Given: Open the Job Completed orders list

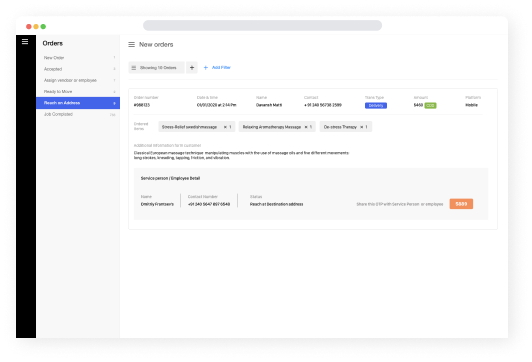Looking at the screenshot, I should pos(78,114).
